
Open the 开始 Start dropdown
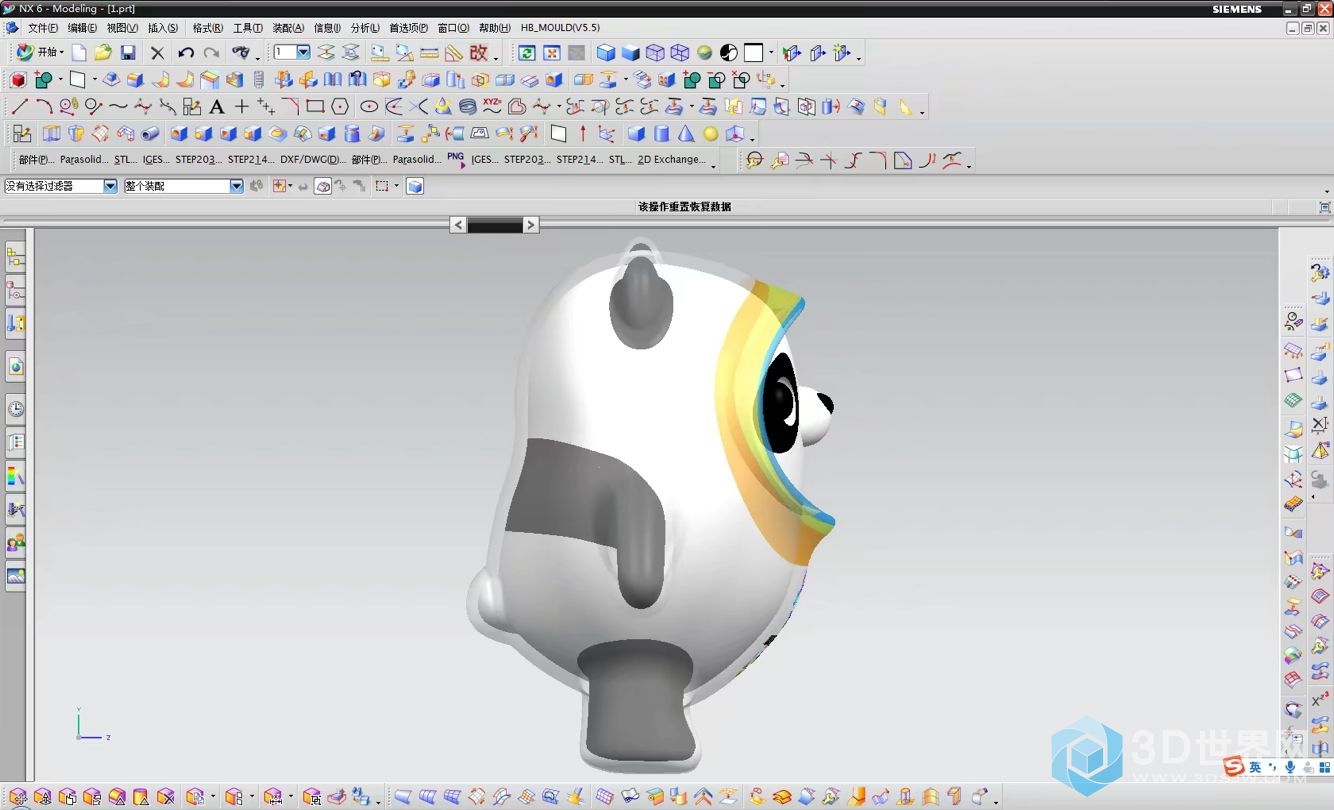[39, 53]
